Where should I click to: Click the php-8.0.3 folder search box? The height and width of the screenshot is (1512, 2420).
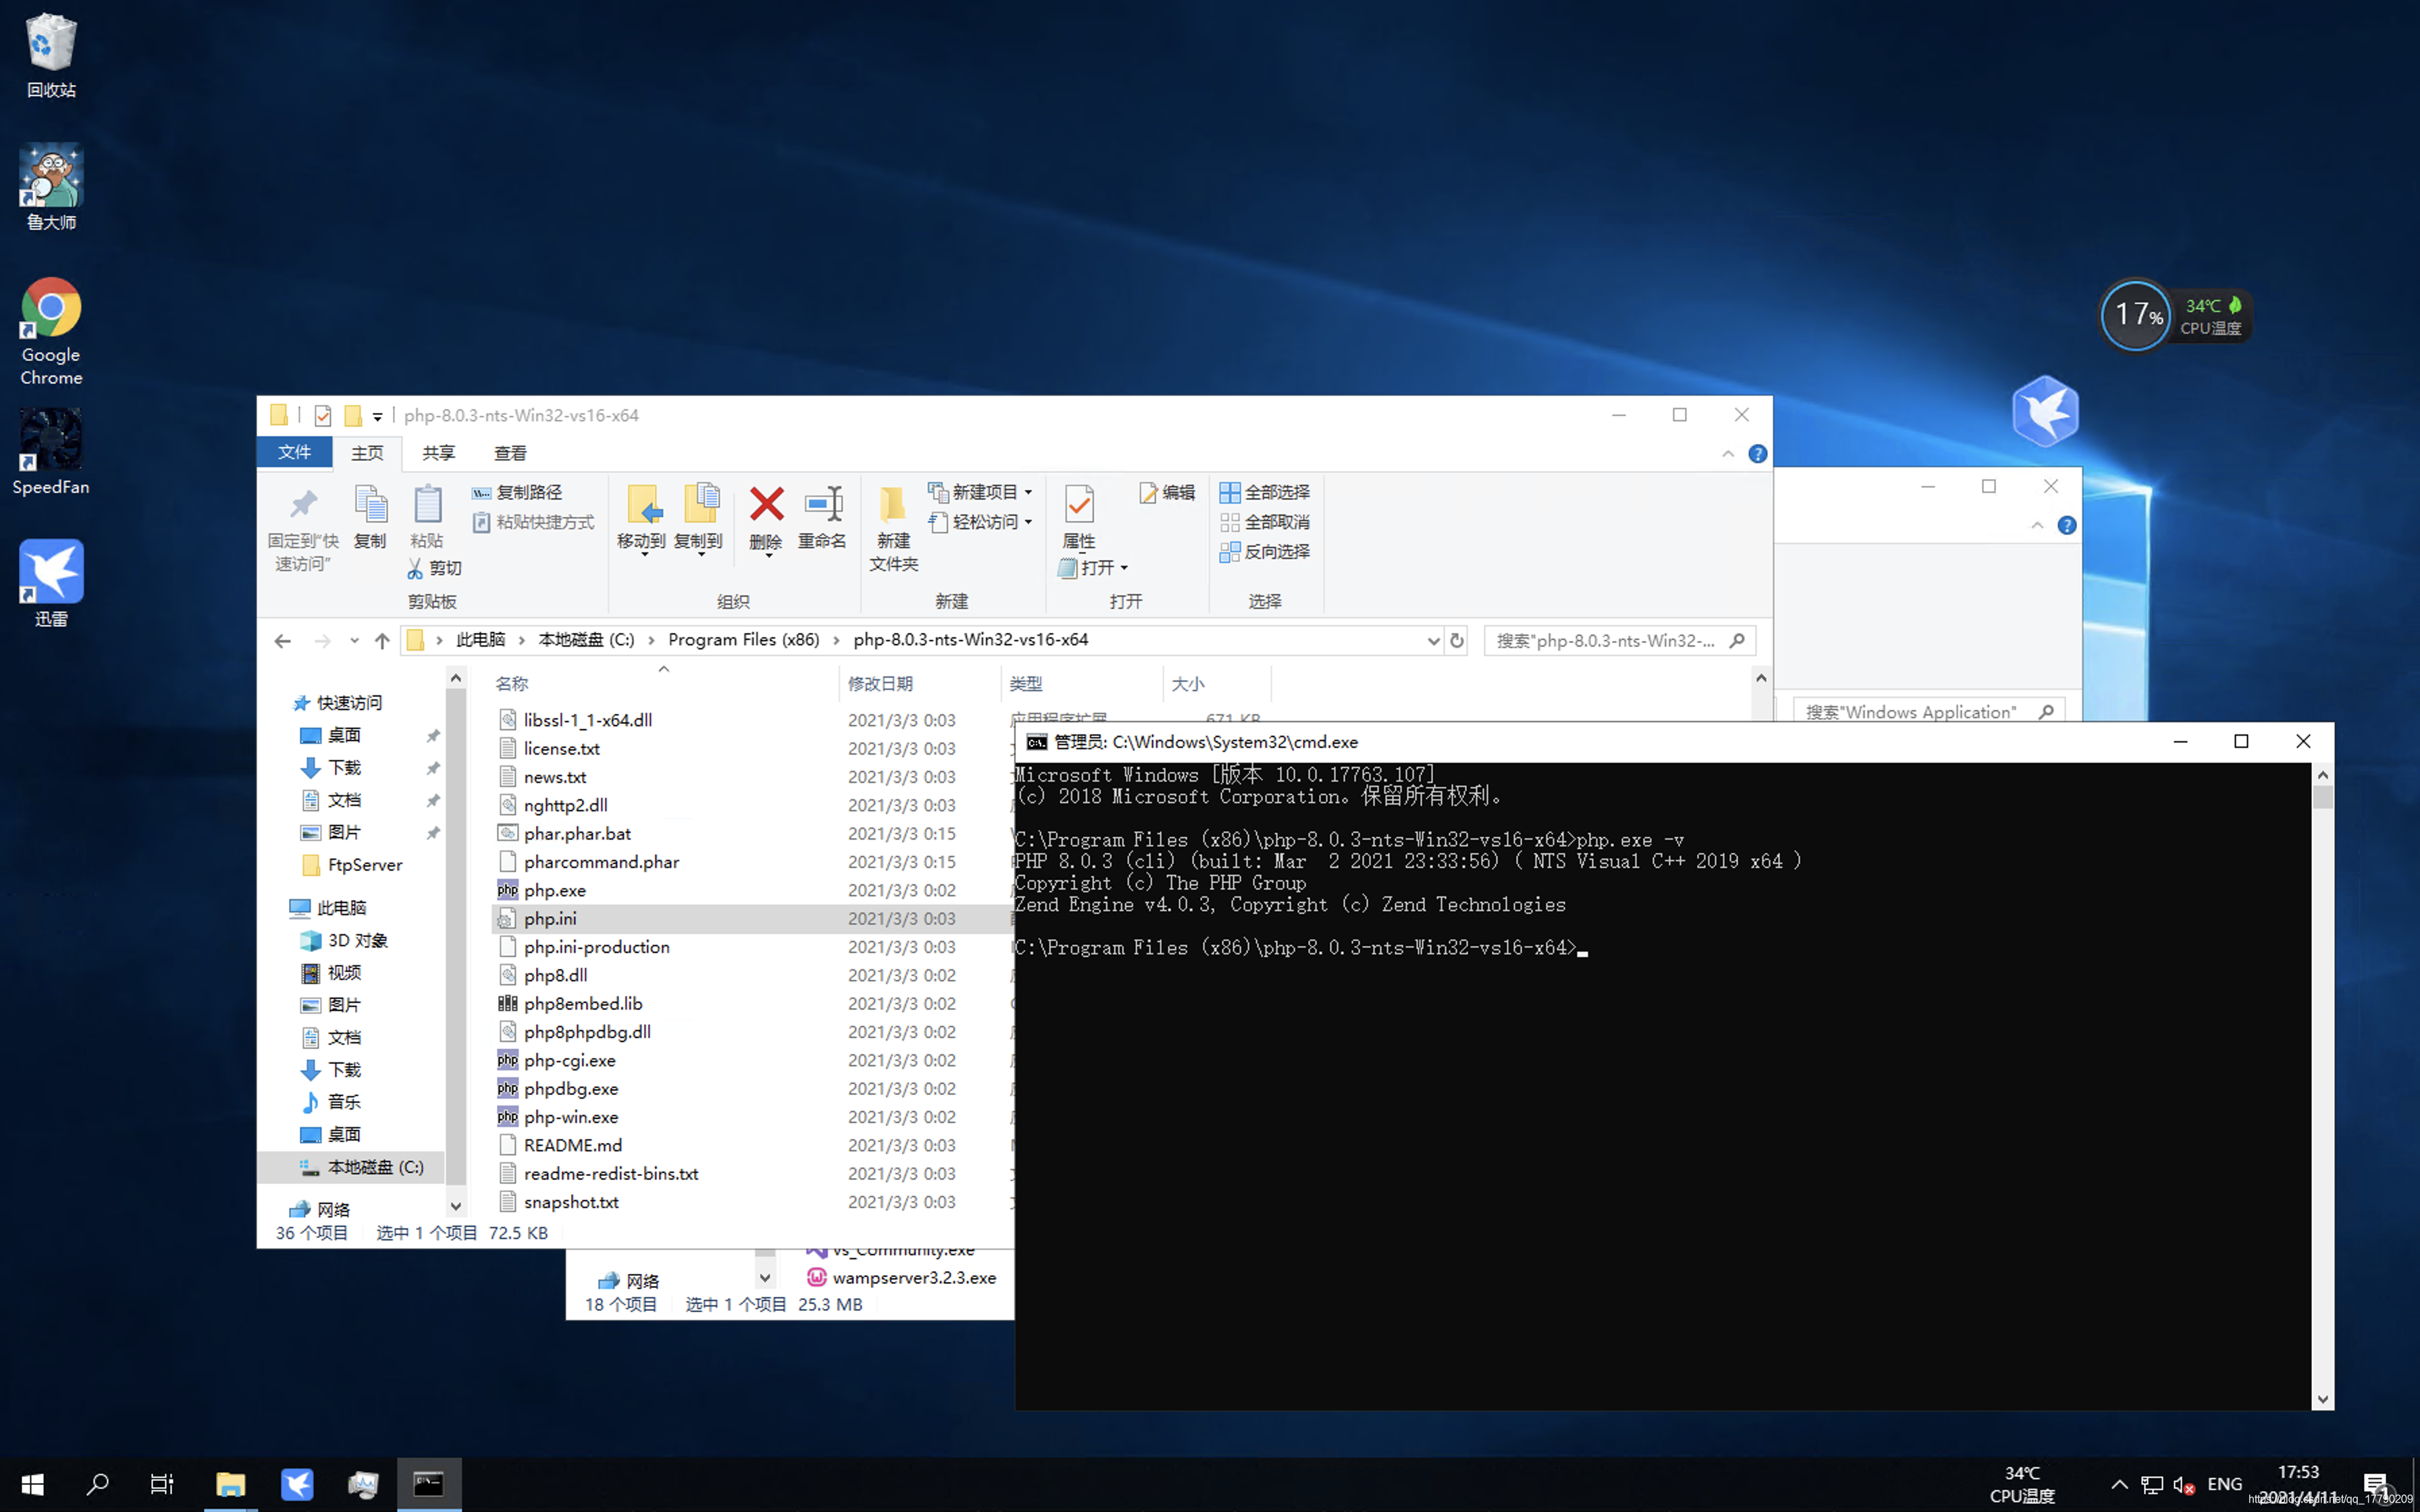tap(1606, 641)
